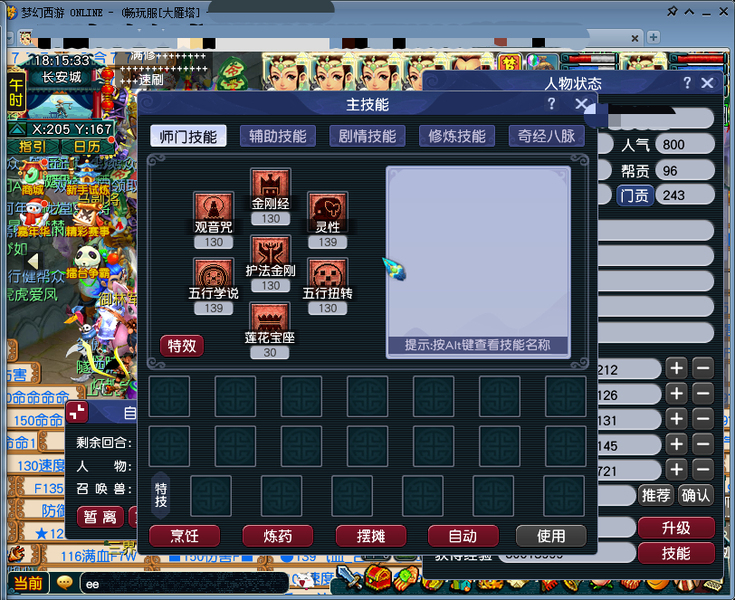This screenshot has width=735, height=600.
Task: Decrease the attribute showing 212
Action: (x=703, y=368)
